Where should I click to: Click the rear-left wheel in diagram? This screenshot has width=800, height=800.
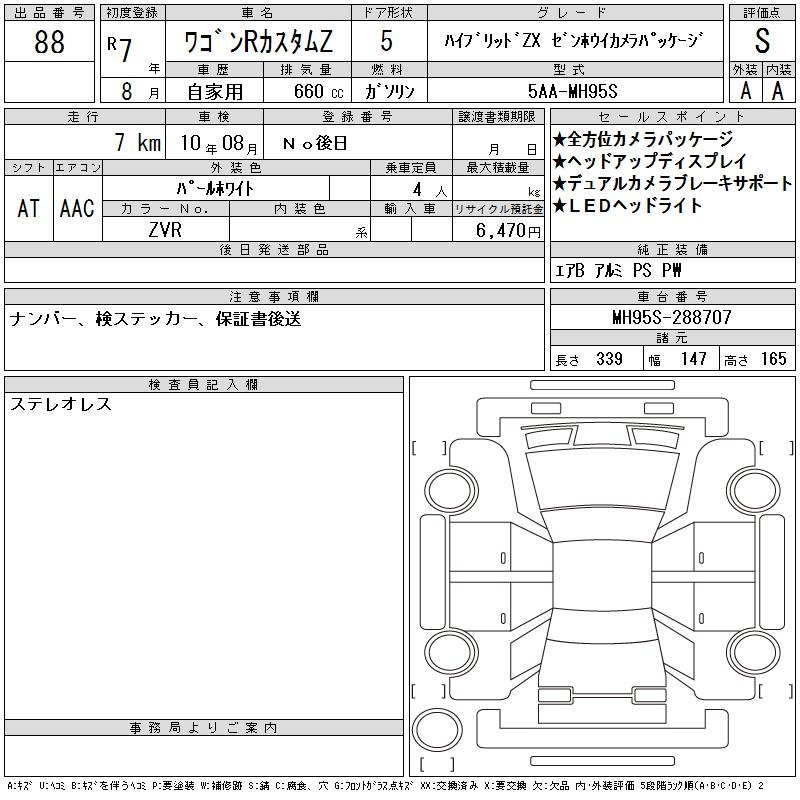point(451,653)
